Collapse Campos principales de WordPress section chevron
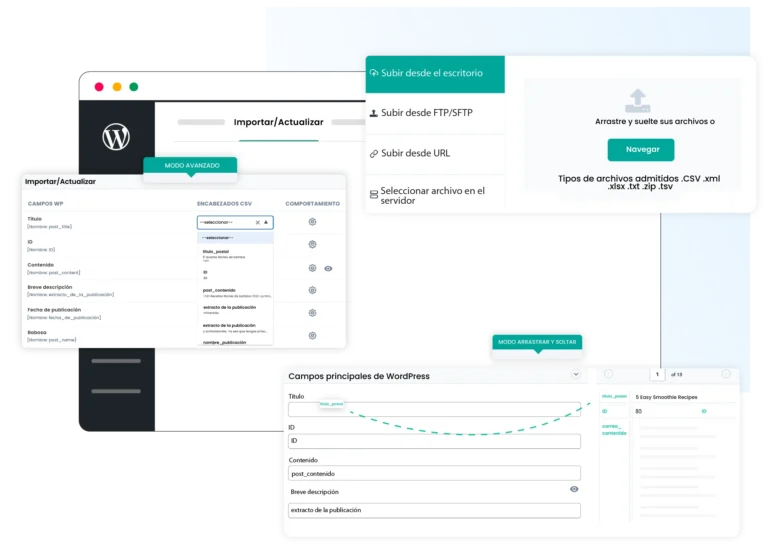The width and height of the screenshot is (768, 548). point(576,375)
